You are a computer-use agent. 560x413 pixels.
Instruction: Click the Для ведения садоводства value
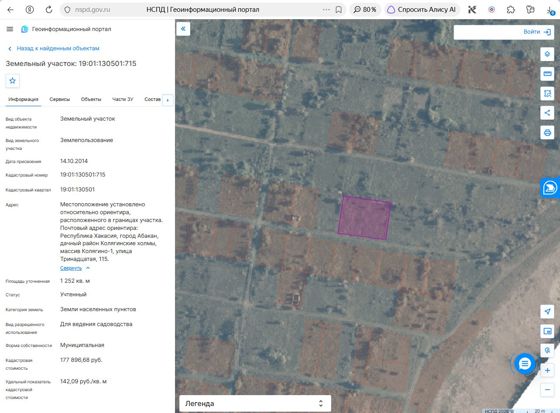pyautogui.click(x=96, y=324)
